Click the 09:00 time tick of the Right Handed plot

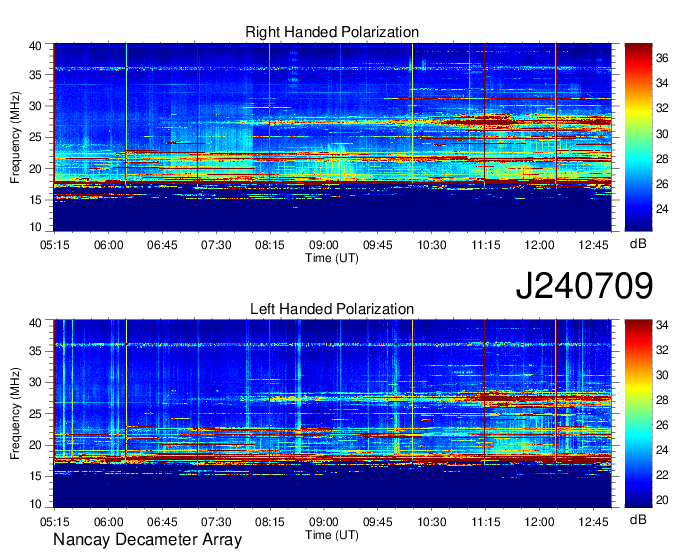pos(324,245)
